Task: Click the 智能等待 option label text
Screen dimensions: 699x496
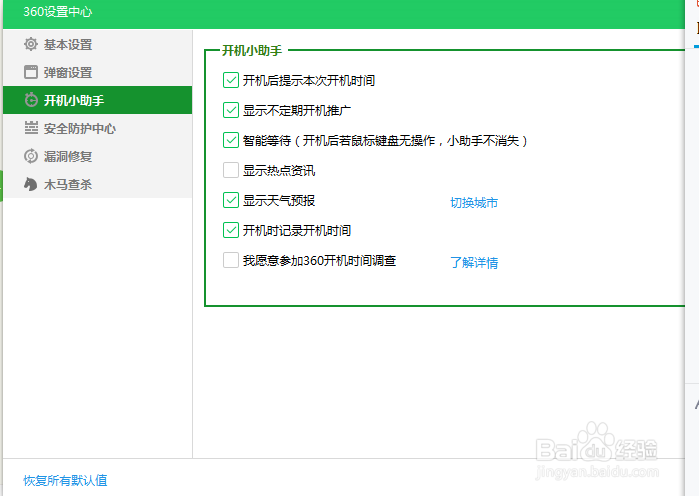Action: (x=385, y=141)
